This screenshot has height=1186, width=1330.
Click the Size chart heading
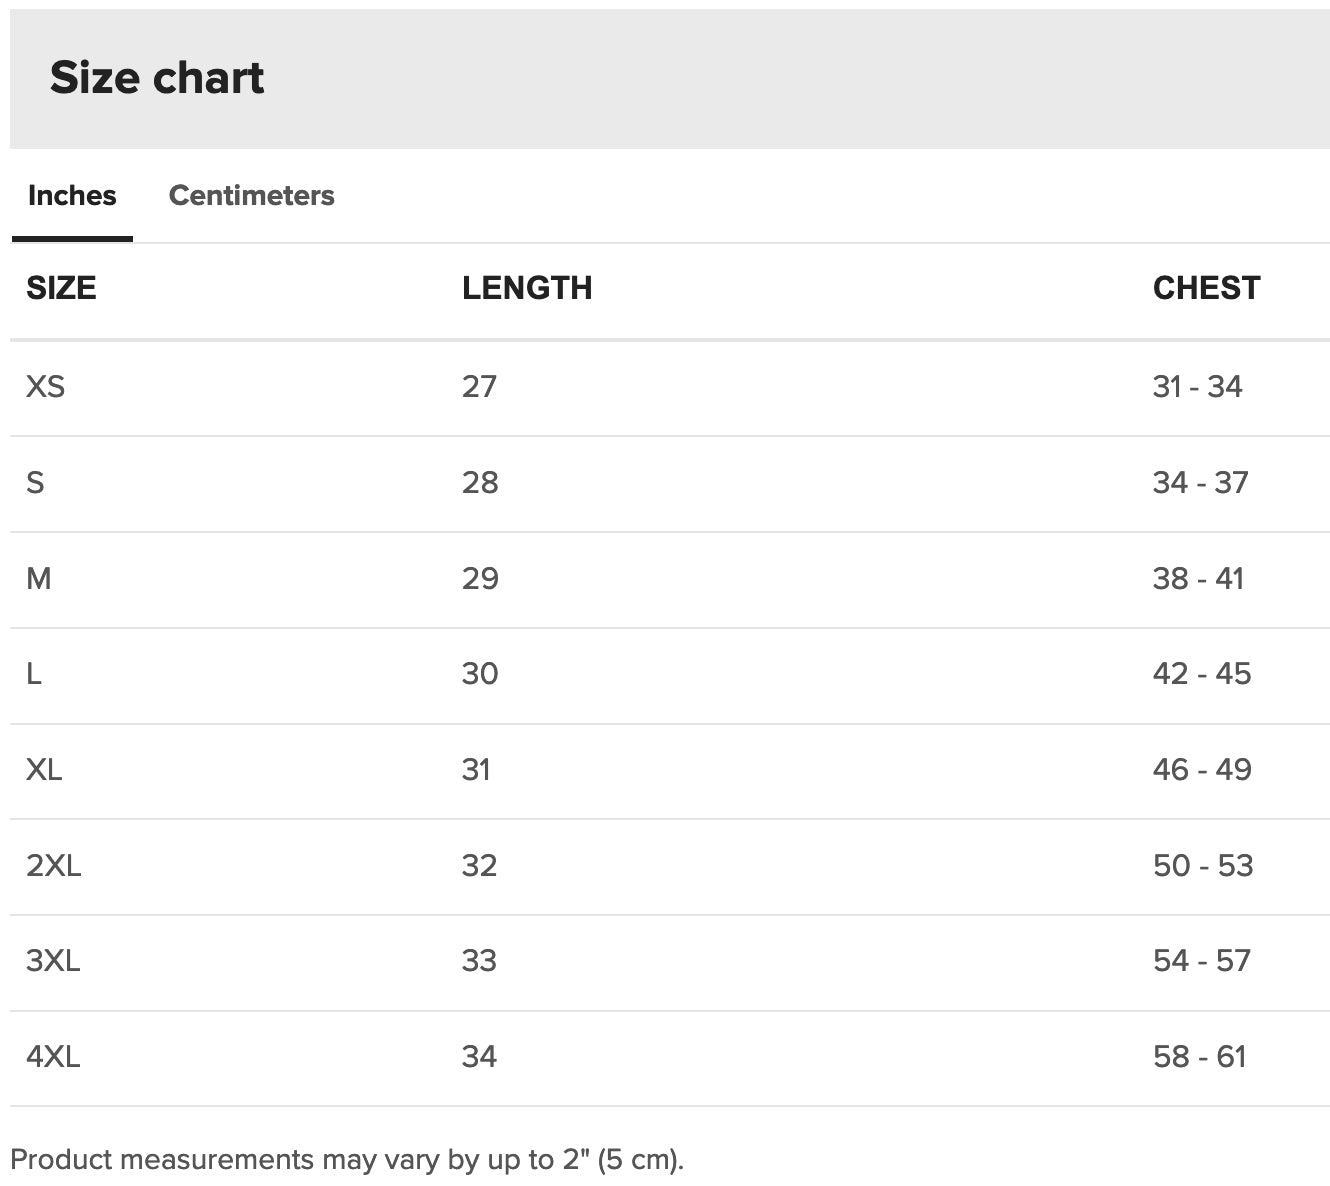click(157, 78)
